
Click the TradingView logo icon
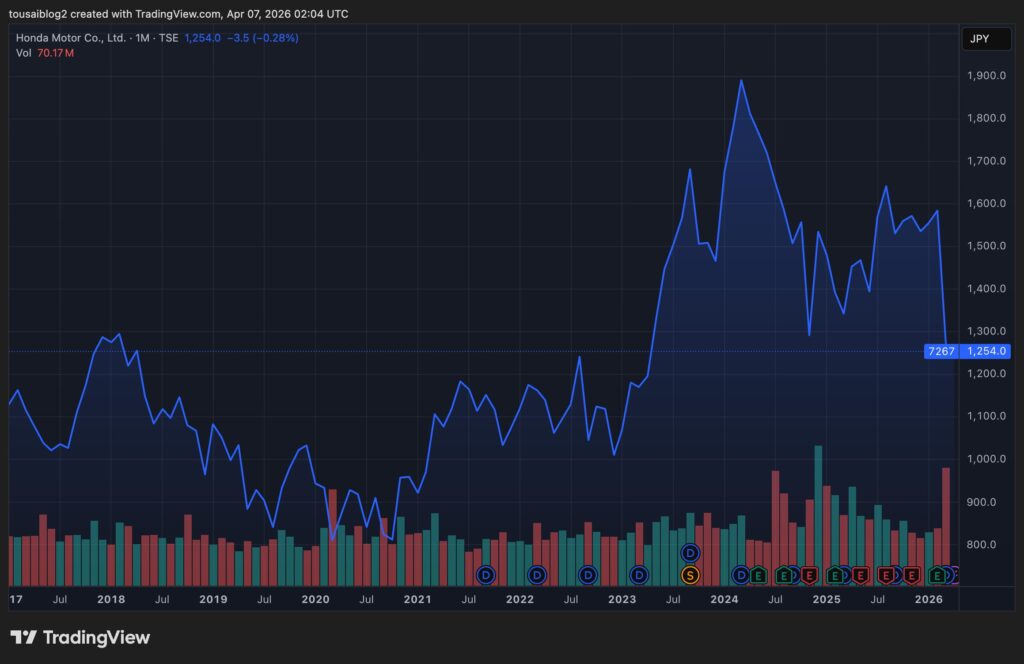24,637
